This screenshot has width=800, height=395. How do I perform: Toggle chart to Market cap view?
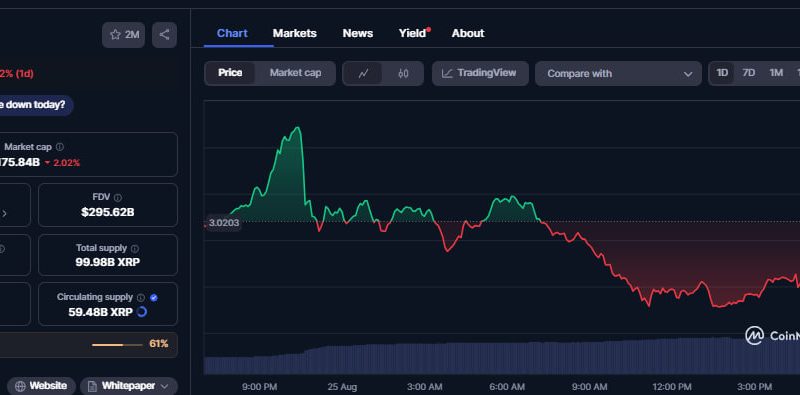pyautogui.click(x=295, y=73)
